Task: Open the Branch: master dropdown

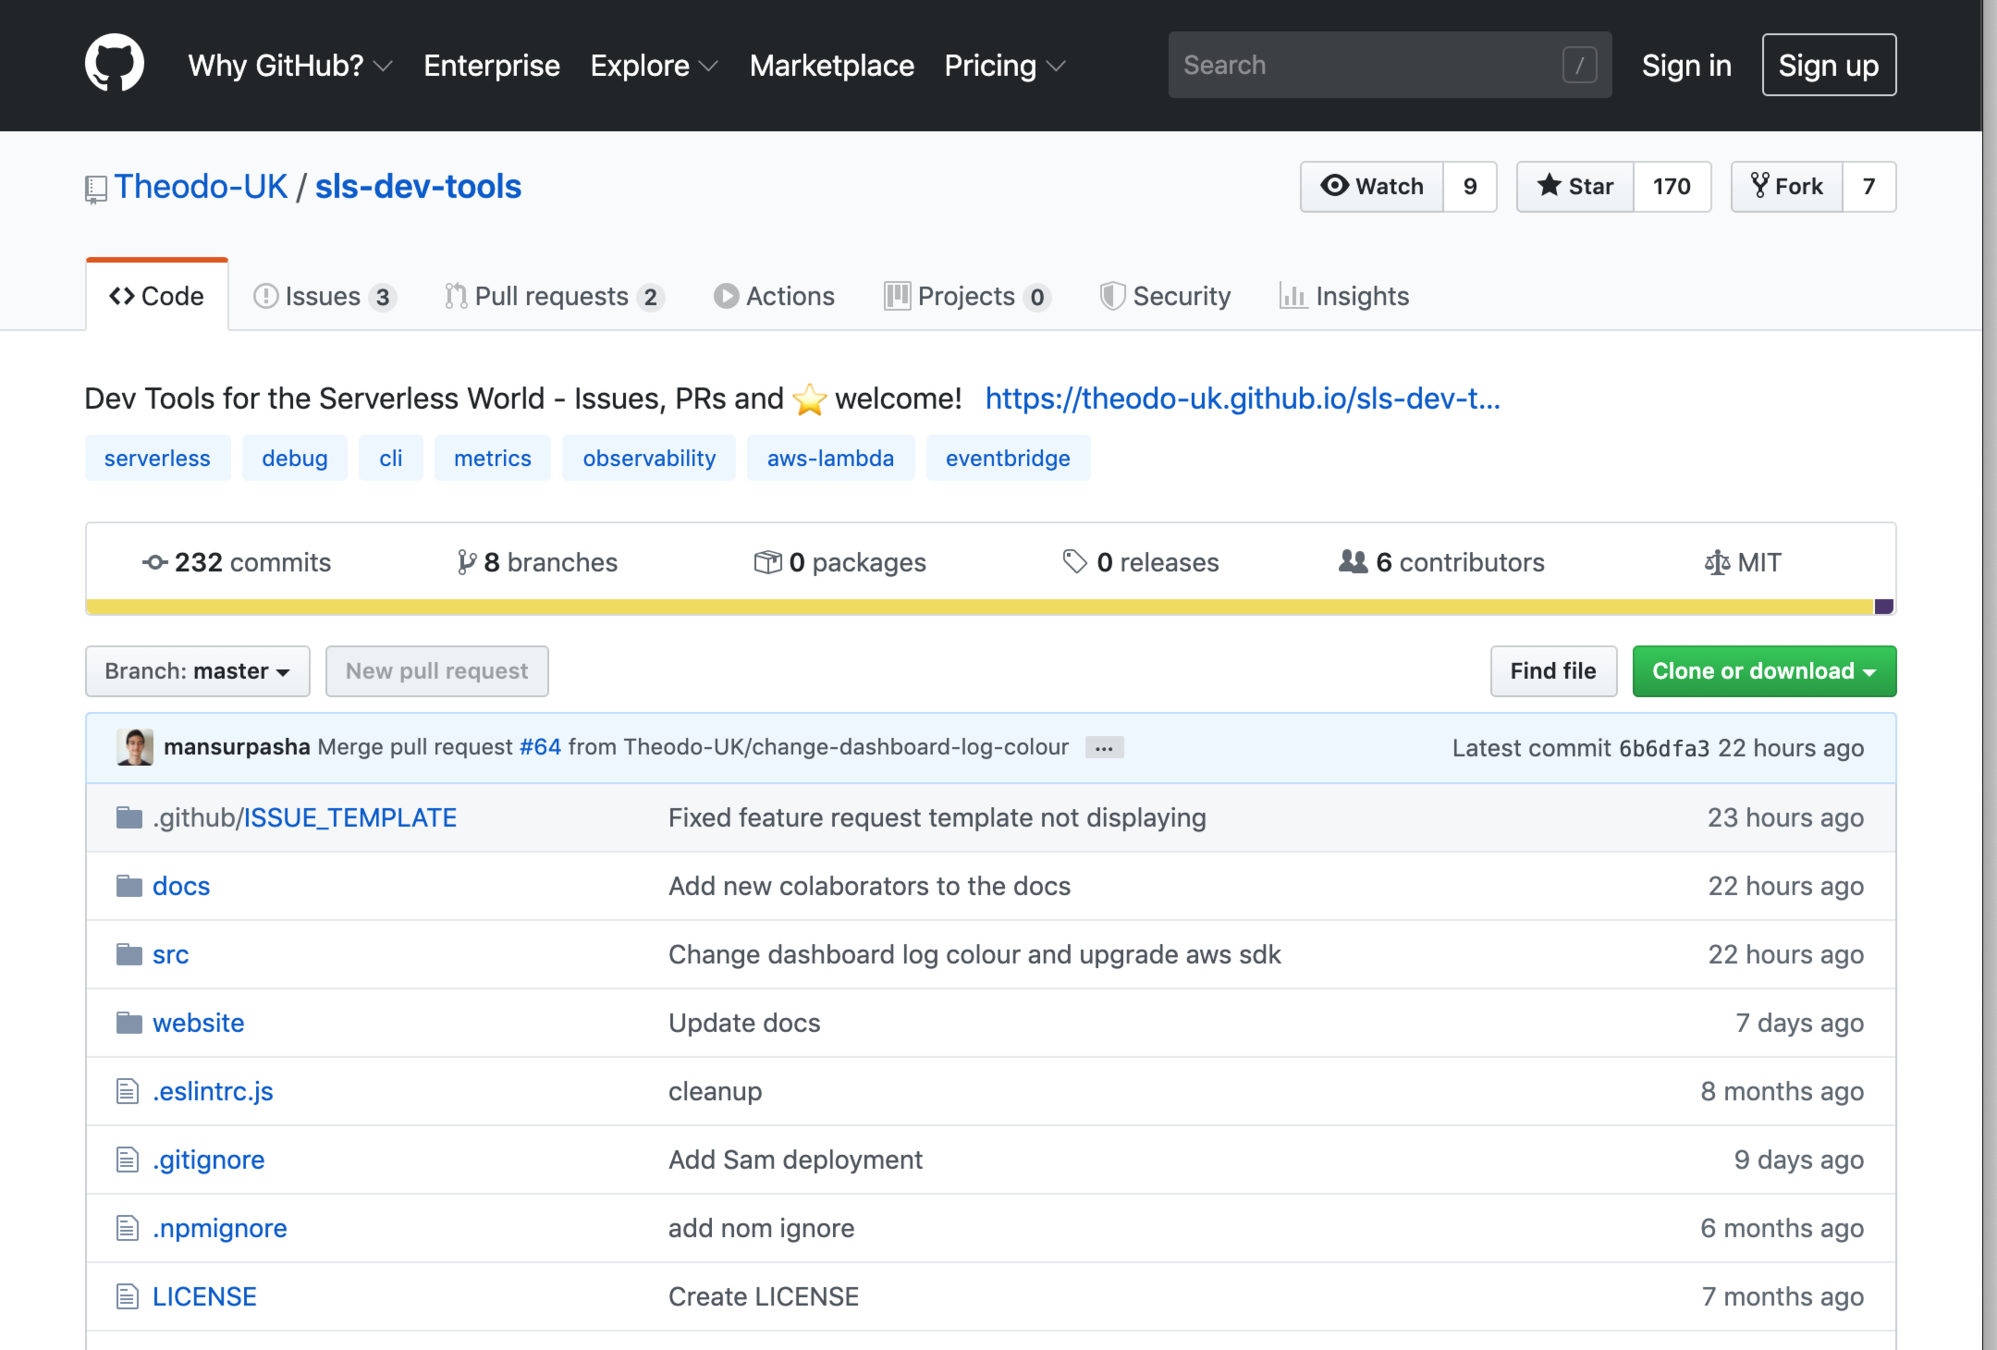Action: (197, 671)
